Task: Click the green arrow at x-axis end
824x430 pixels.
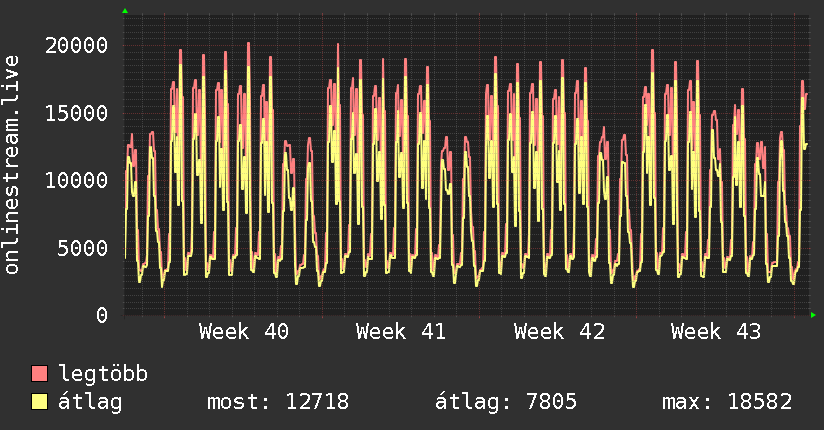Action: click(x=814, y=315)
